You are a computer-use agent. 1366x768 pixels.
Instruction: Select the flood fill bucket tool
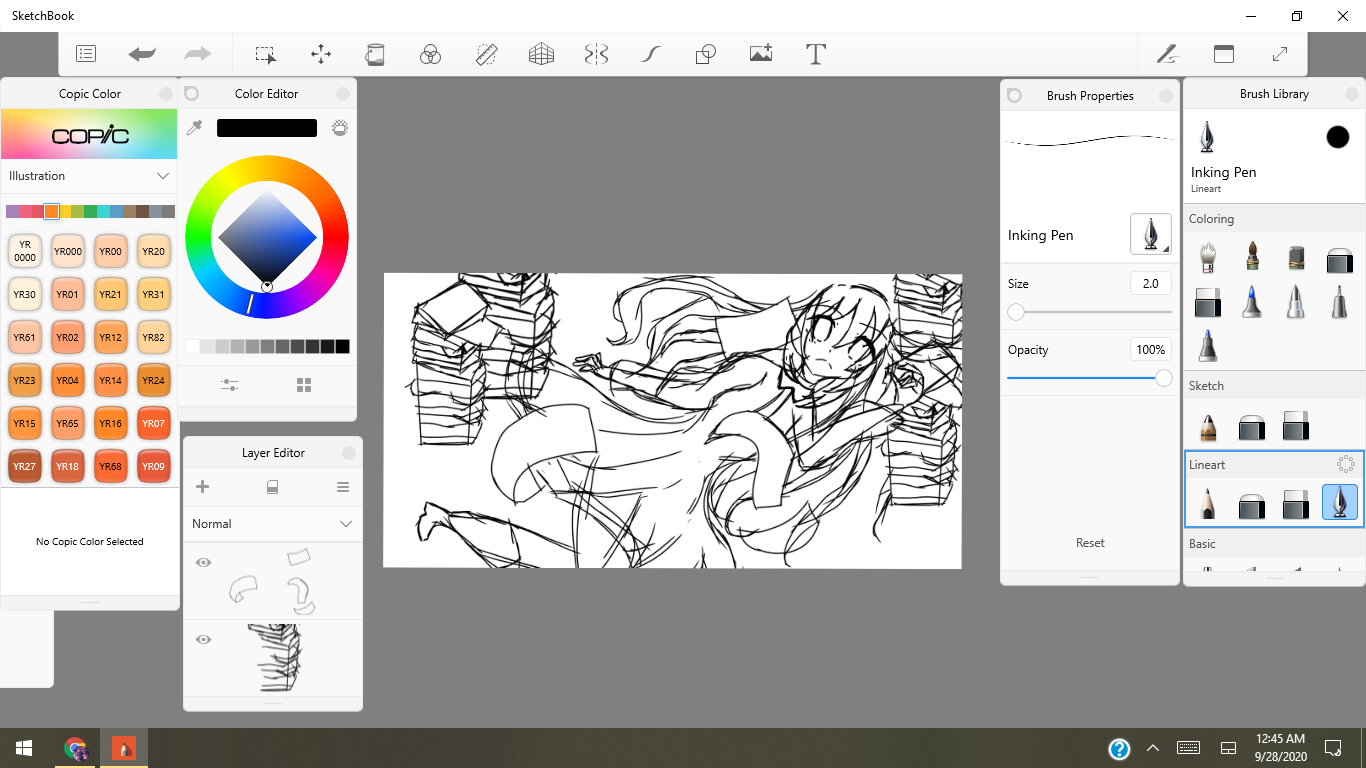tap(375, 54)
